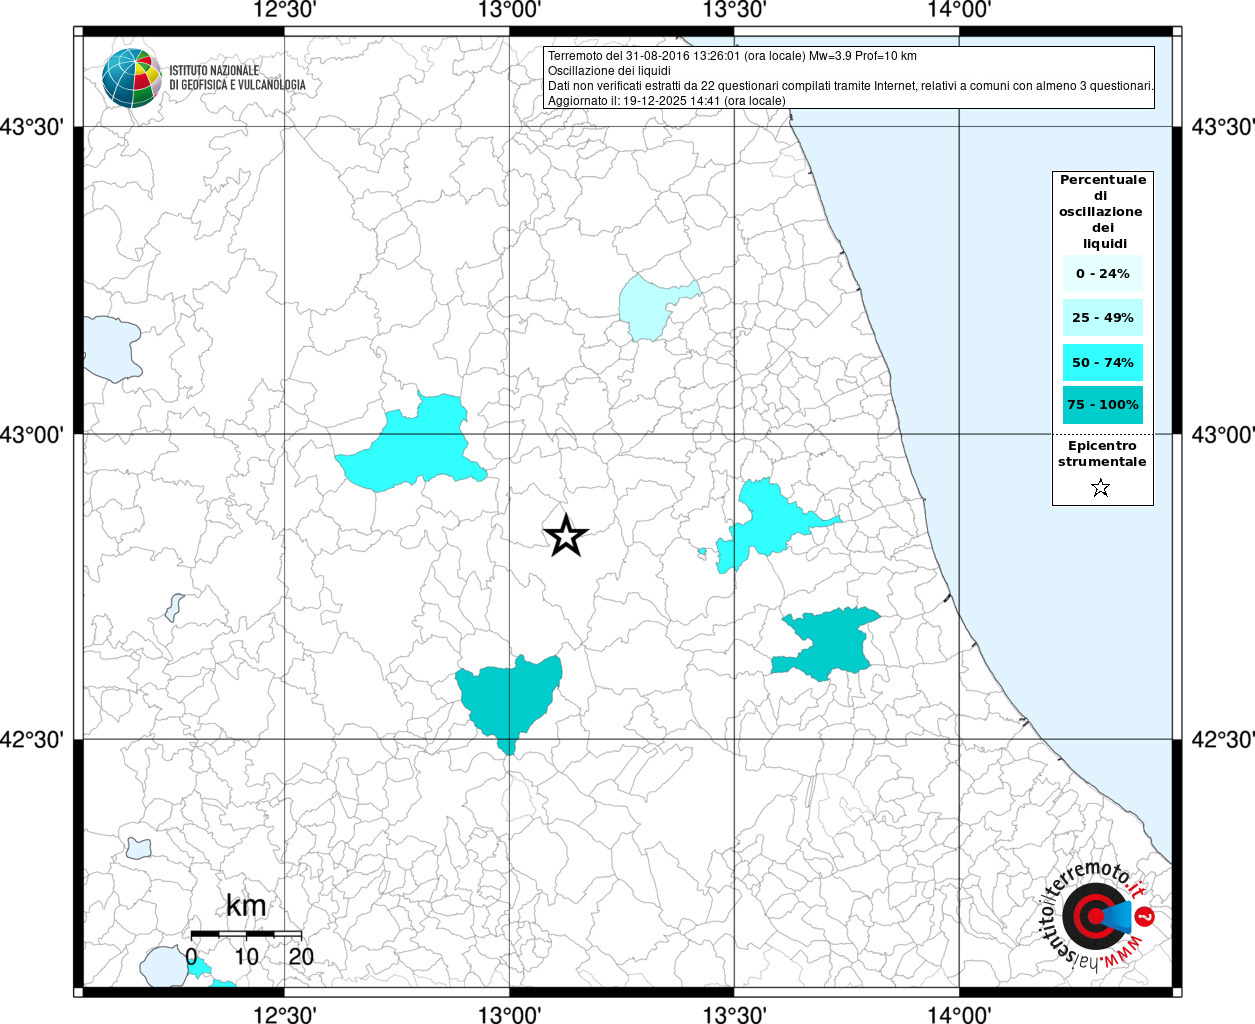Click the epicenter star on the map

click(x=565, y=537)
